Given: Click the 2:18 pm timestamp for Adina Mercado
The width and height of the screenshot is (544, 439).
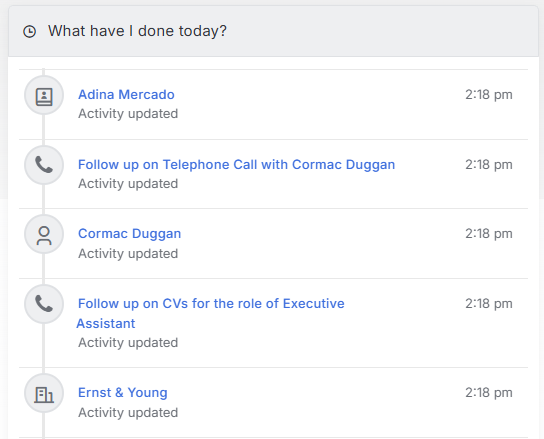Looking at the screenshot, I should point(488,94).
